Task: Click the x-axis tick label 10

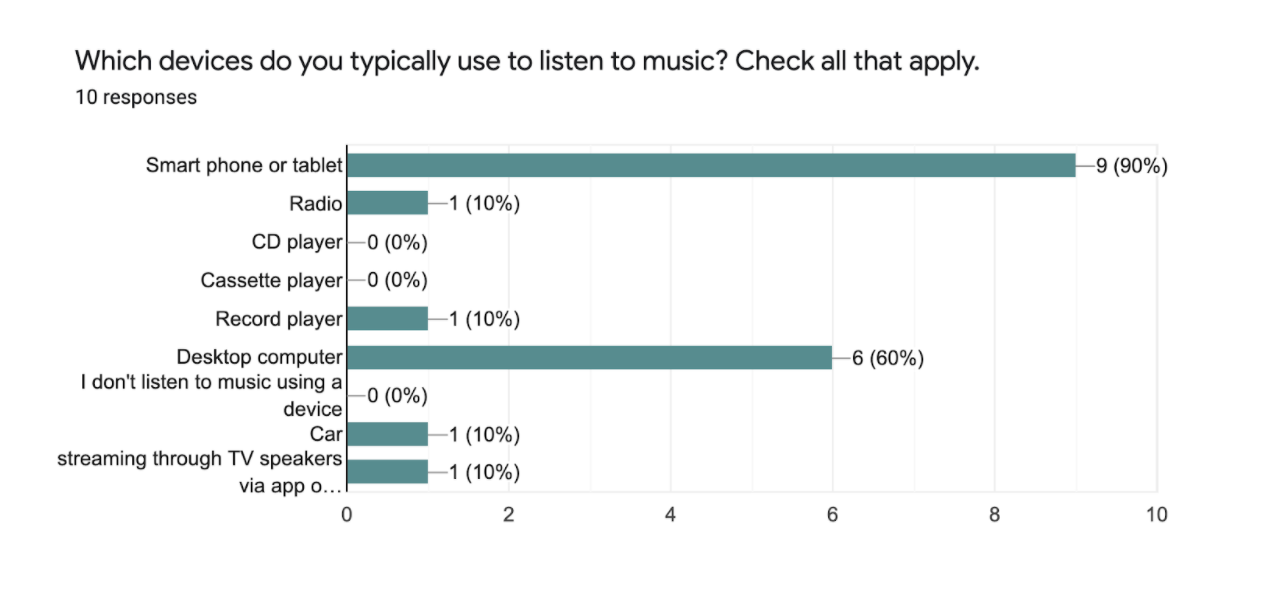Action: [1157, 516]
